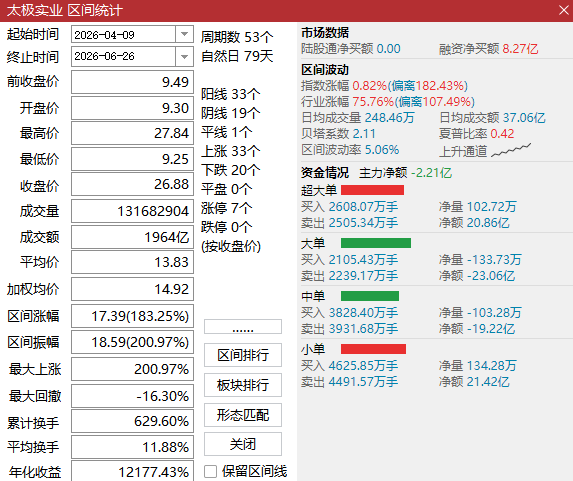Click the 上涨 33个 count
Screen dimensions: 573x481
tap(231, 151)
